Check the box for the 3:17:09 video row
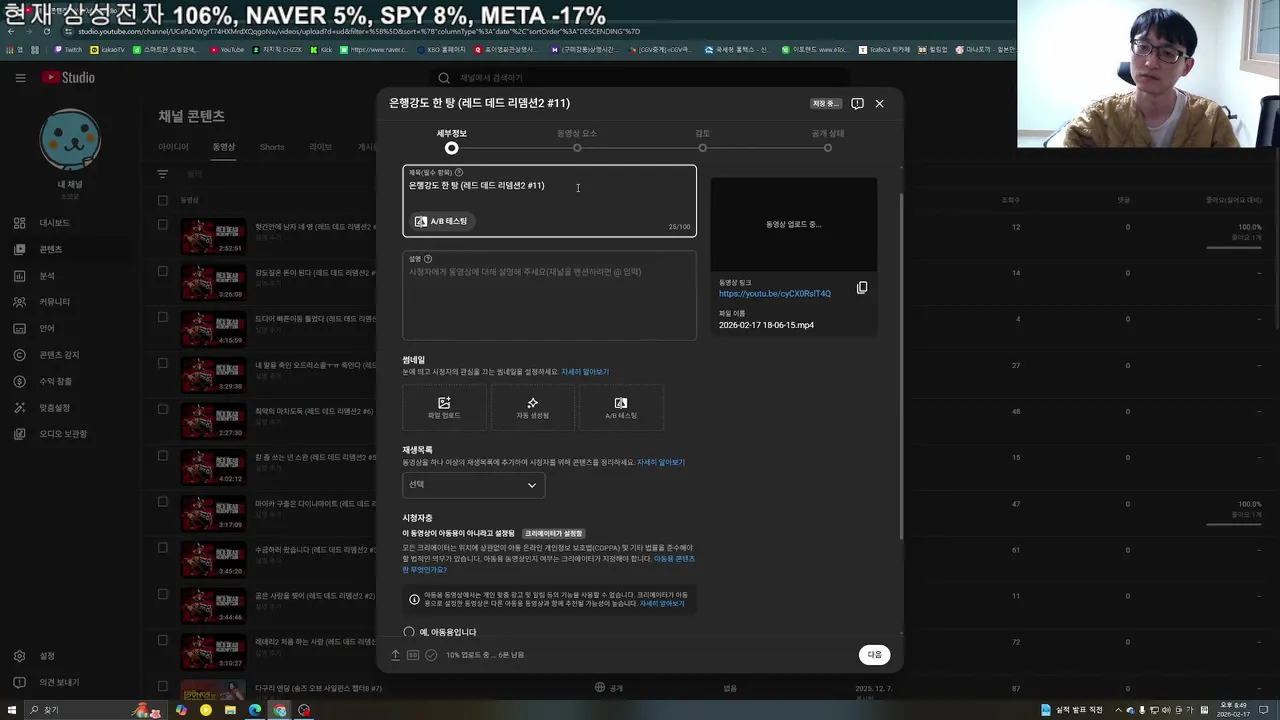1280x720 pixels. coord(163,501)
